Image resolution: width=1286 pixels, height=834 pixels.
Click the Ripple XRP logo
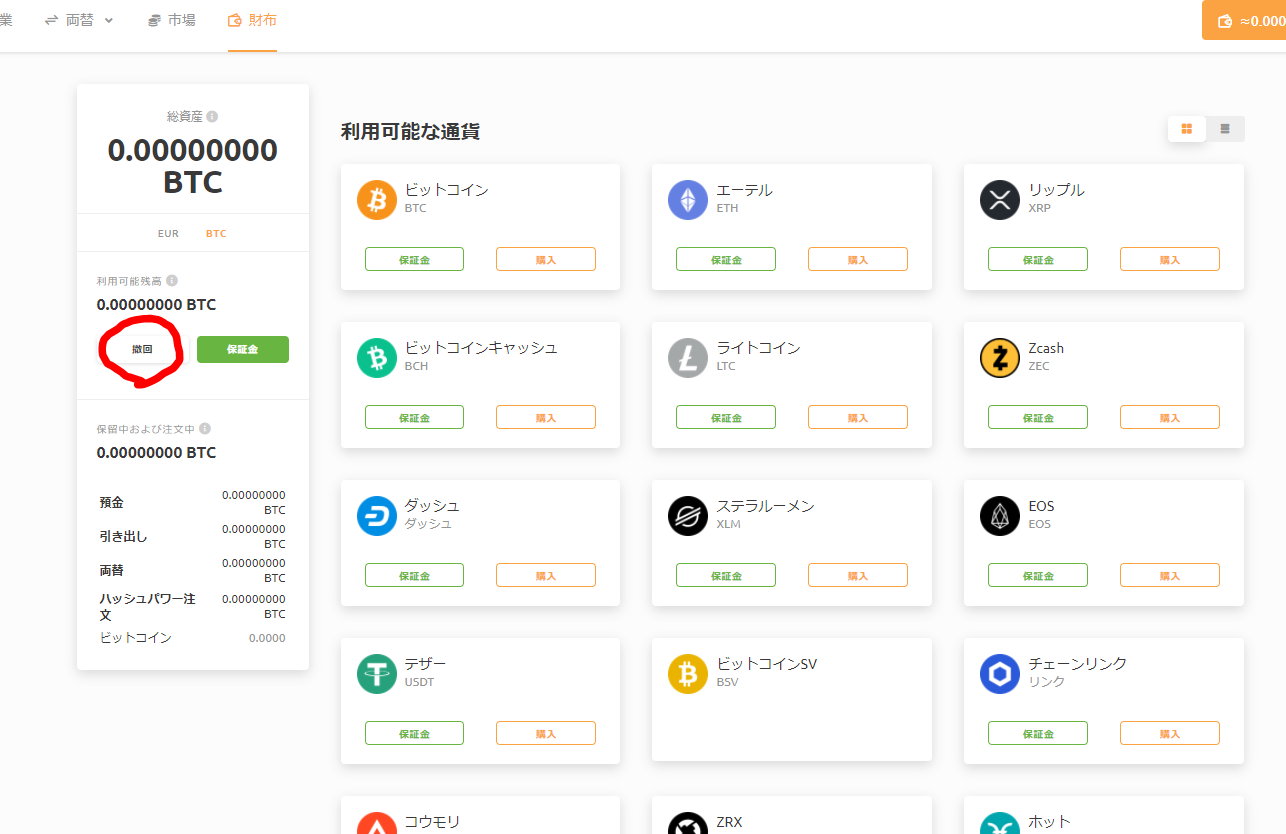click(x=1000, y=199)
